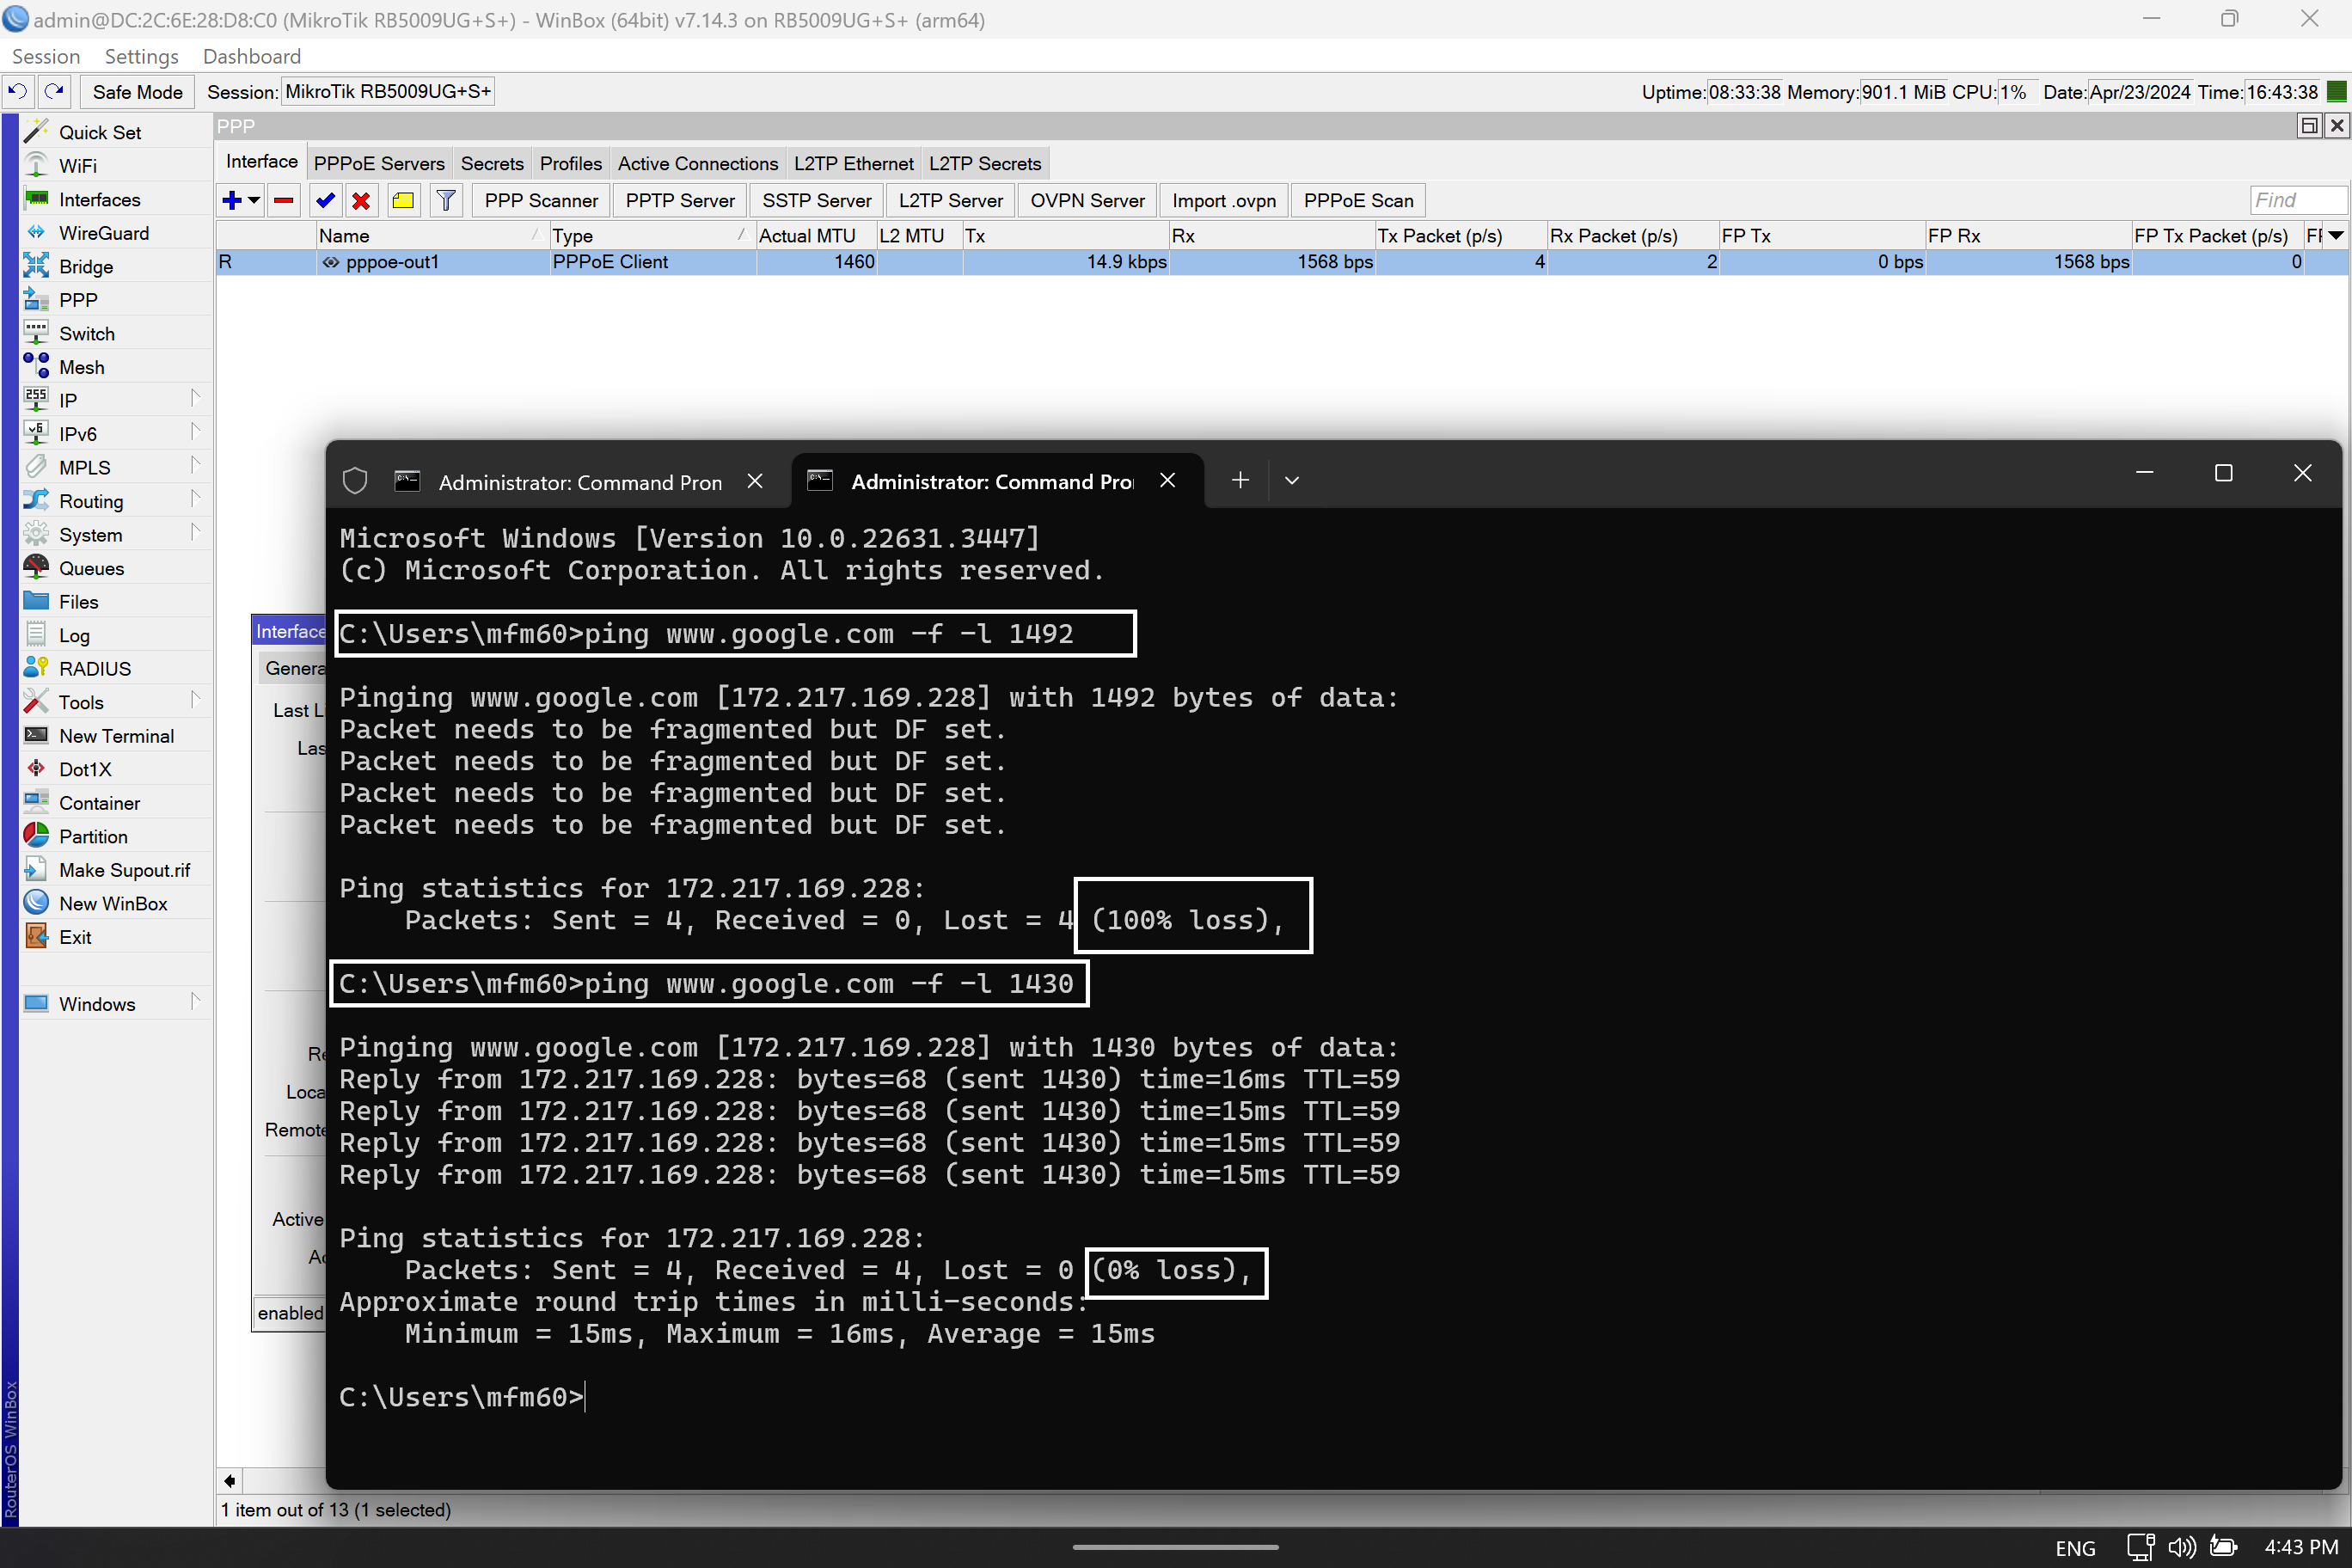Viewport: 2352px width, 1568px height.
Task: Expand the IPv6 submenu
Action: tap(195, 433)
